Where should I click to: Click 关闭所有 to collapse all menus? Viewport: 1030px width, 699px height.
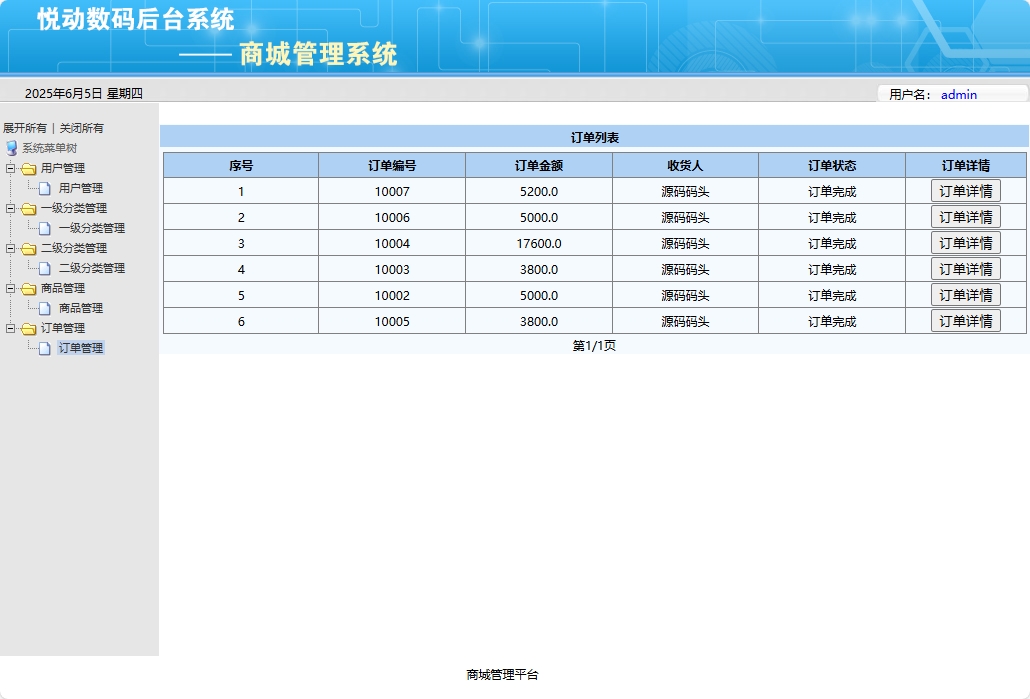tap(81, 128)
